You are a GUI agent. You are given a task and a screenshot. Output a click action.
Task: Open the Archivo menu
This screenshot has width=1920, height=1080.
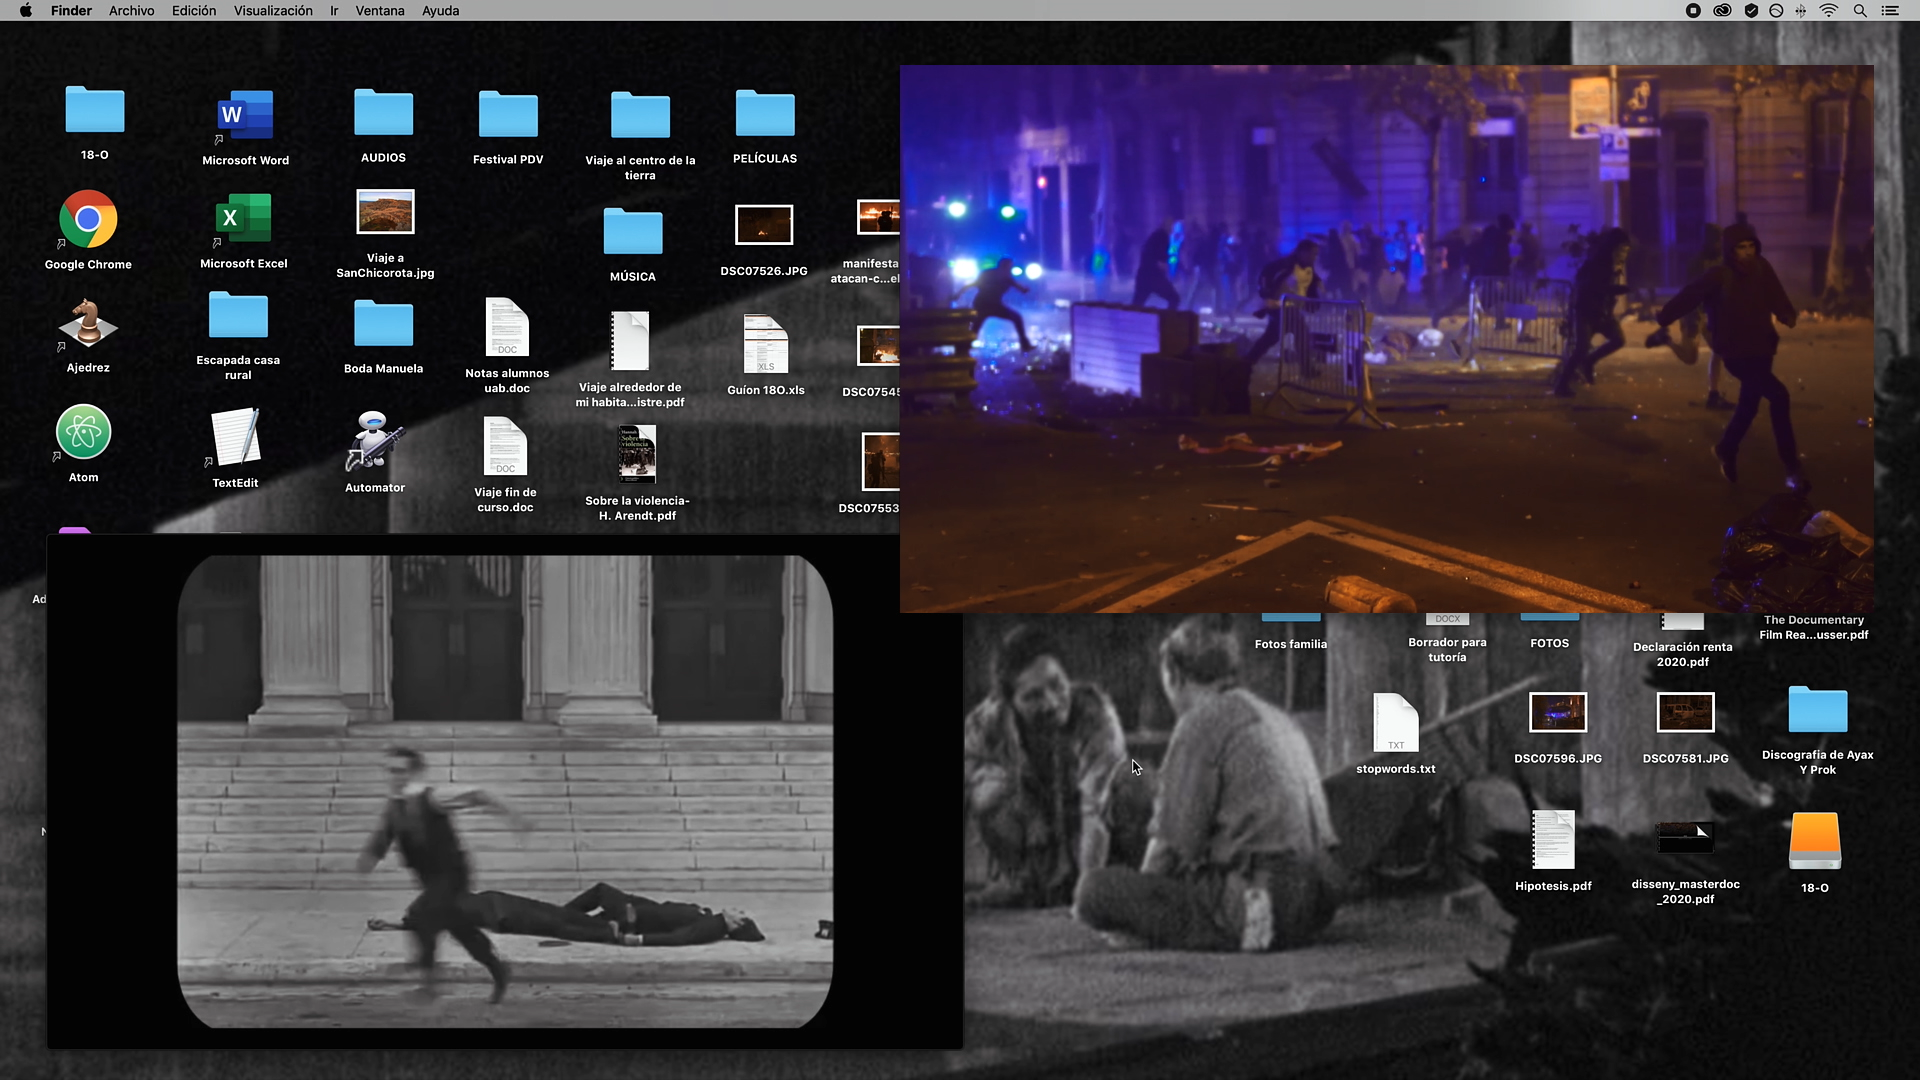(131, 11)
